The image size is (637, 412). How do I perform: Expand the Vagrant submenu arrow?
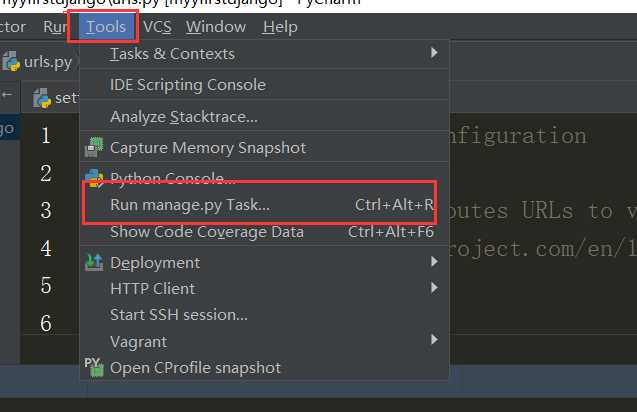[434, 339]
